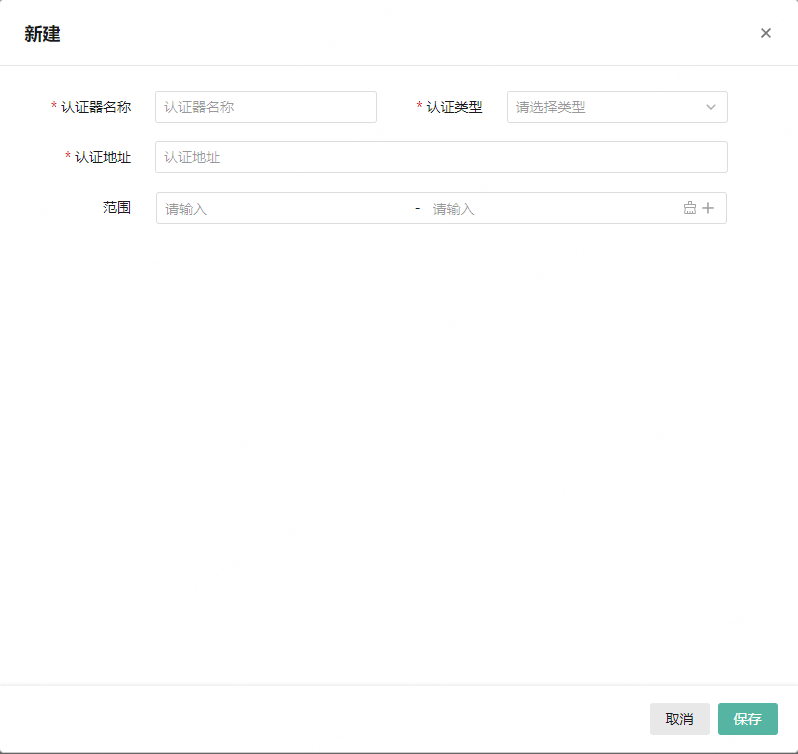
Task: Click the 认证地址 field label
Action: tap(103, 157)
